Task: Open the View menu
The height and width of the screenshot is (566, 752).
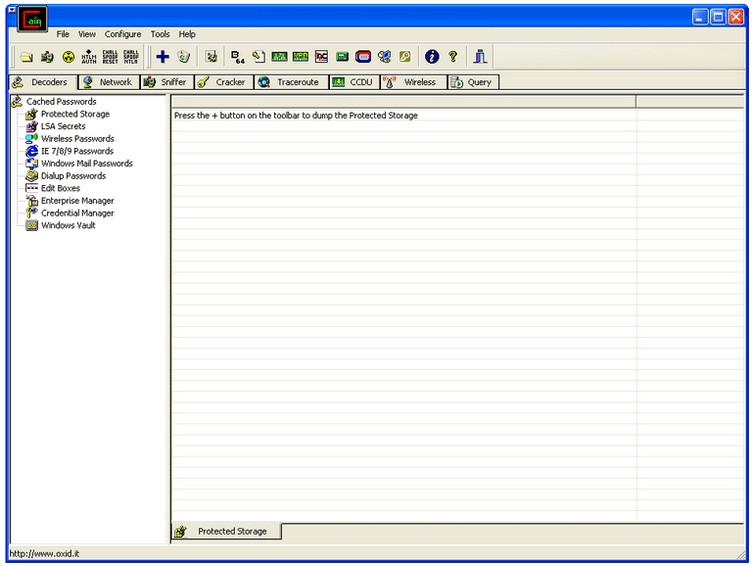Action: pyautogui.click(x=87, y=34)
